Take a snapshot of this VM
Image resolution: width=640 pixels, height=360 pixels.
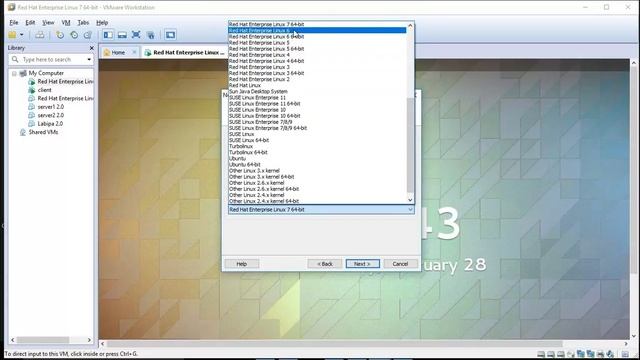click(60, 35)
